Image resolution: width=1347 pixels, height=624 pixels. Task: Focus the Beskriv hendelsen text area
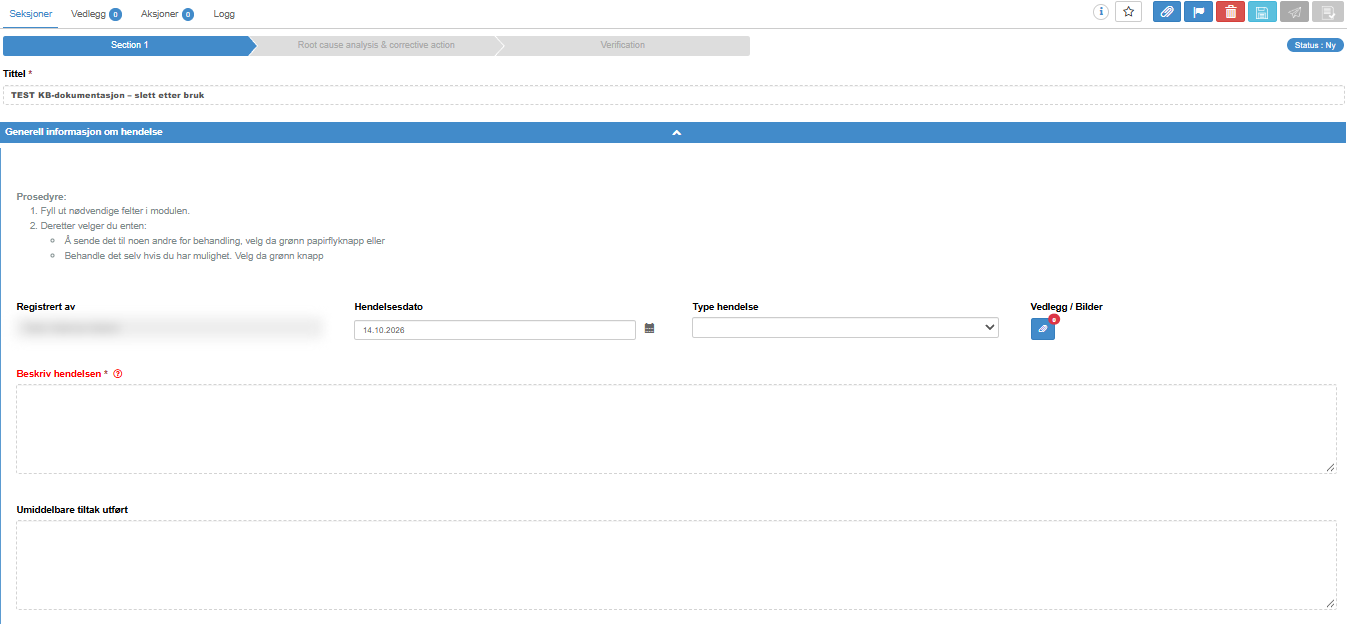coord(676,429)
